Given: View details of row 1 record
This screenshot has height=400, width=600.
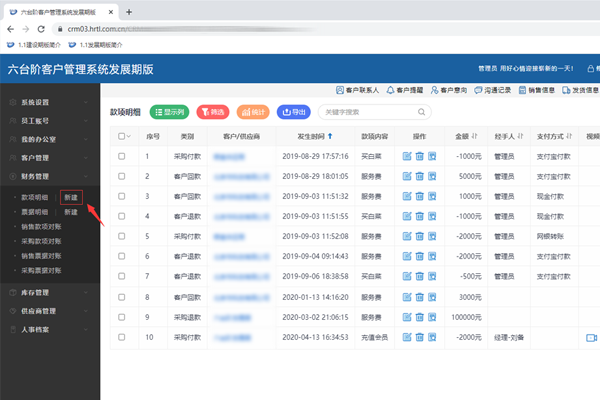Looking at the screenshot, I should tap(432, 156).
